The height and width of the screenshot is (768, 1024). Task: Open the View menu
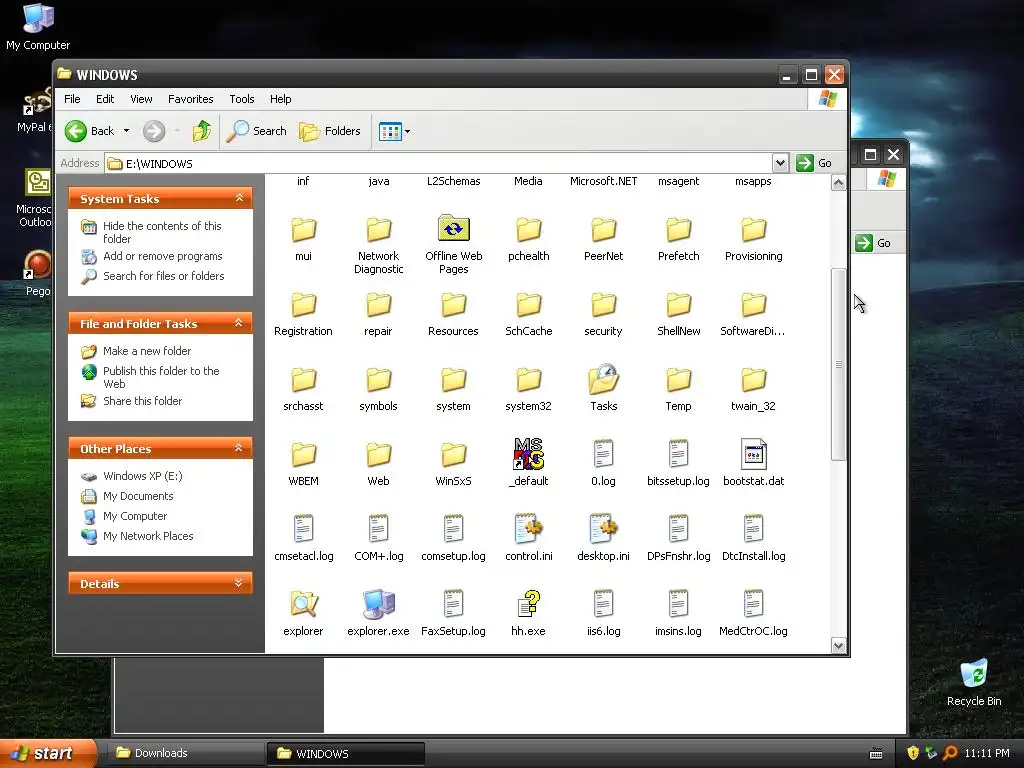point(141,99)
